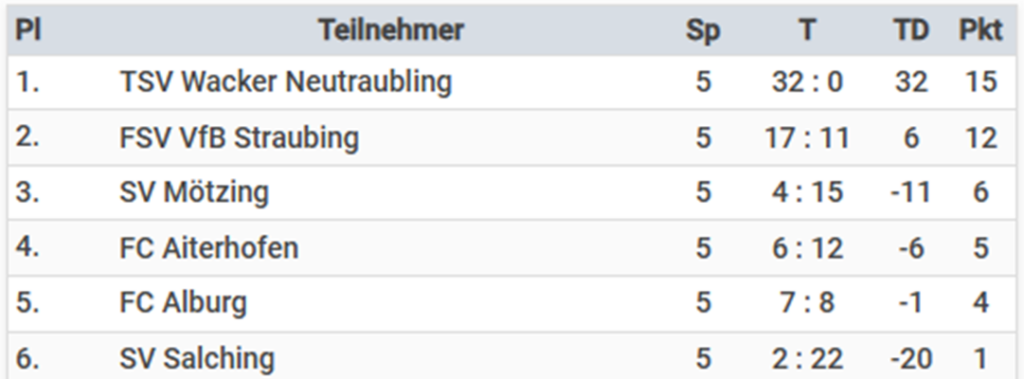
Task: Select the 17 : 11 goals cell
Action: click(808, 139)
